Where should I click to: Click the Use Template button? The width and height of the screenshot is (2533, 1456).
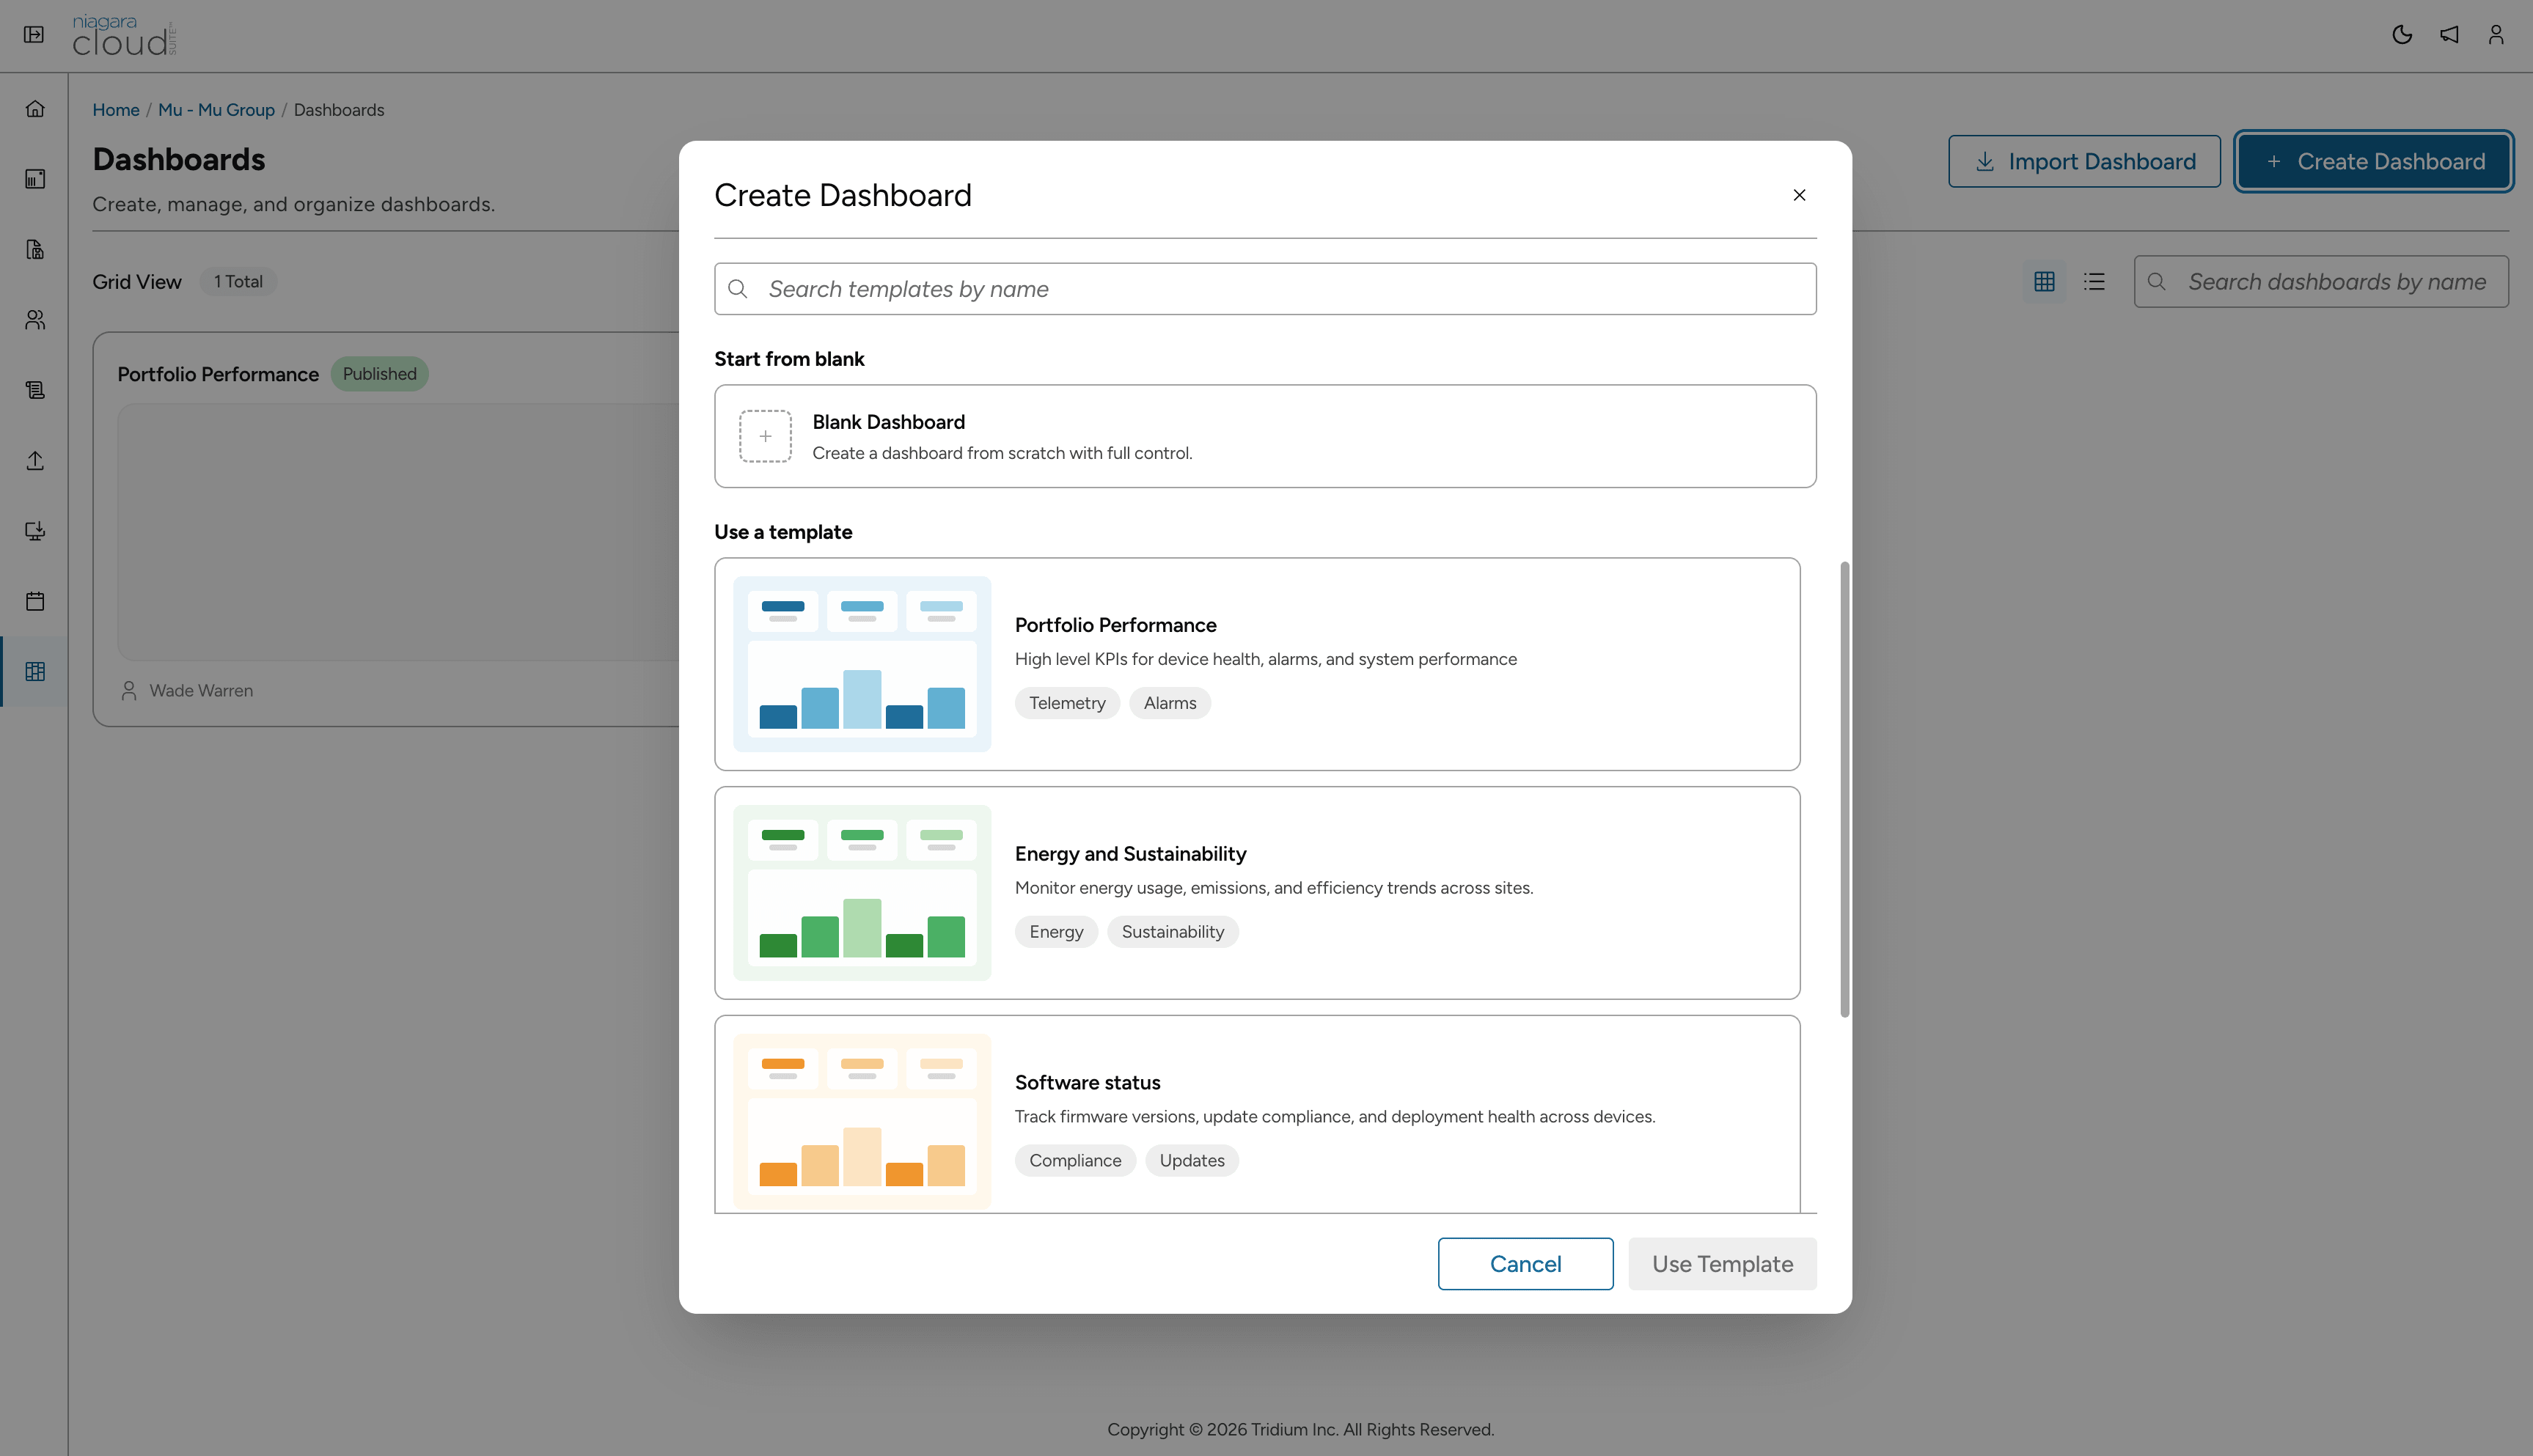1722,1264
